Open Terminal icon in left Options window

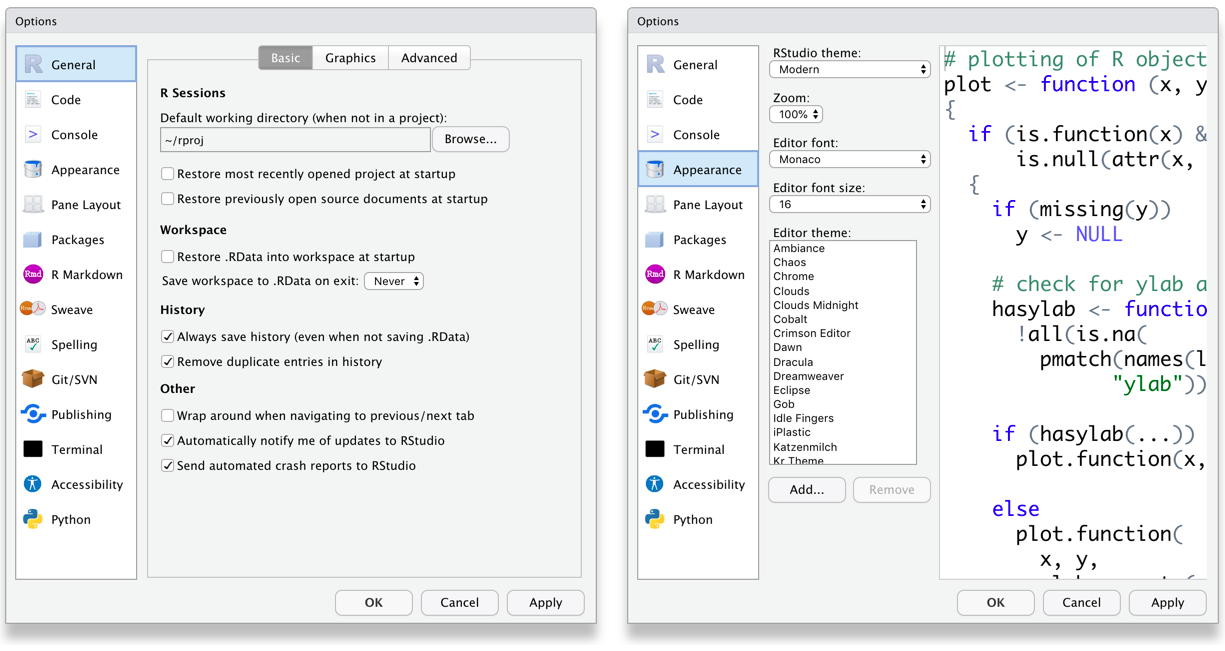coord(33,449)
